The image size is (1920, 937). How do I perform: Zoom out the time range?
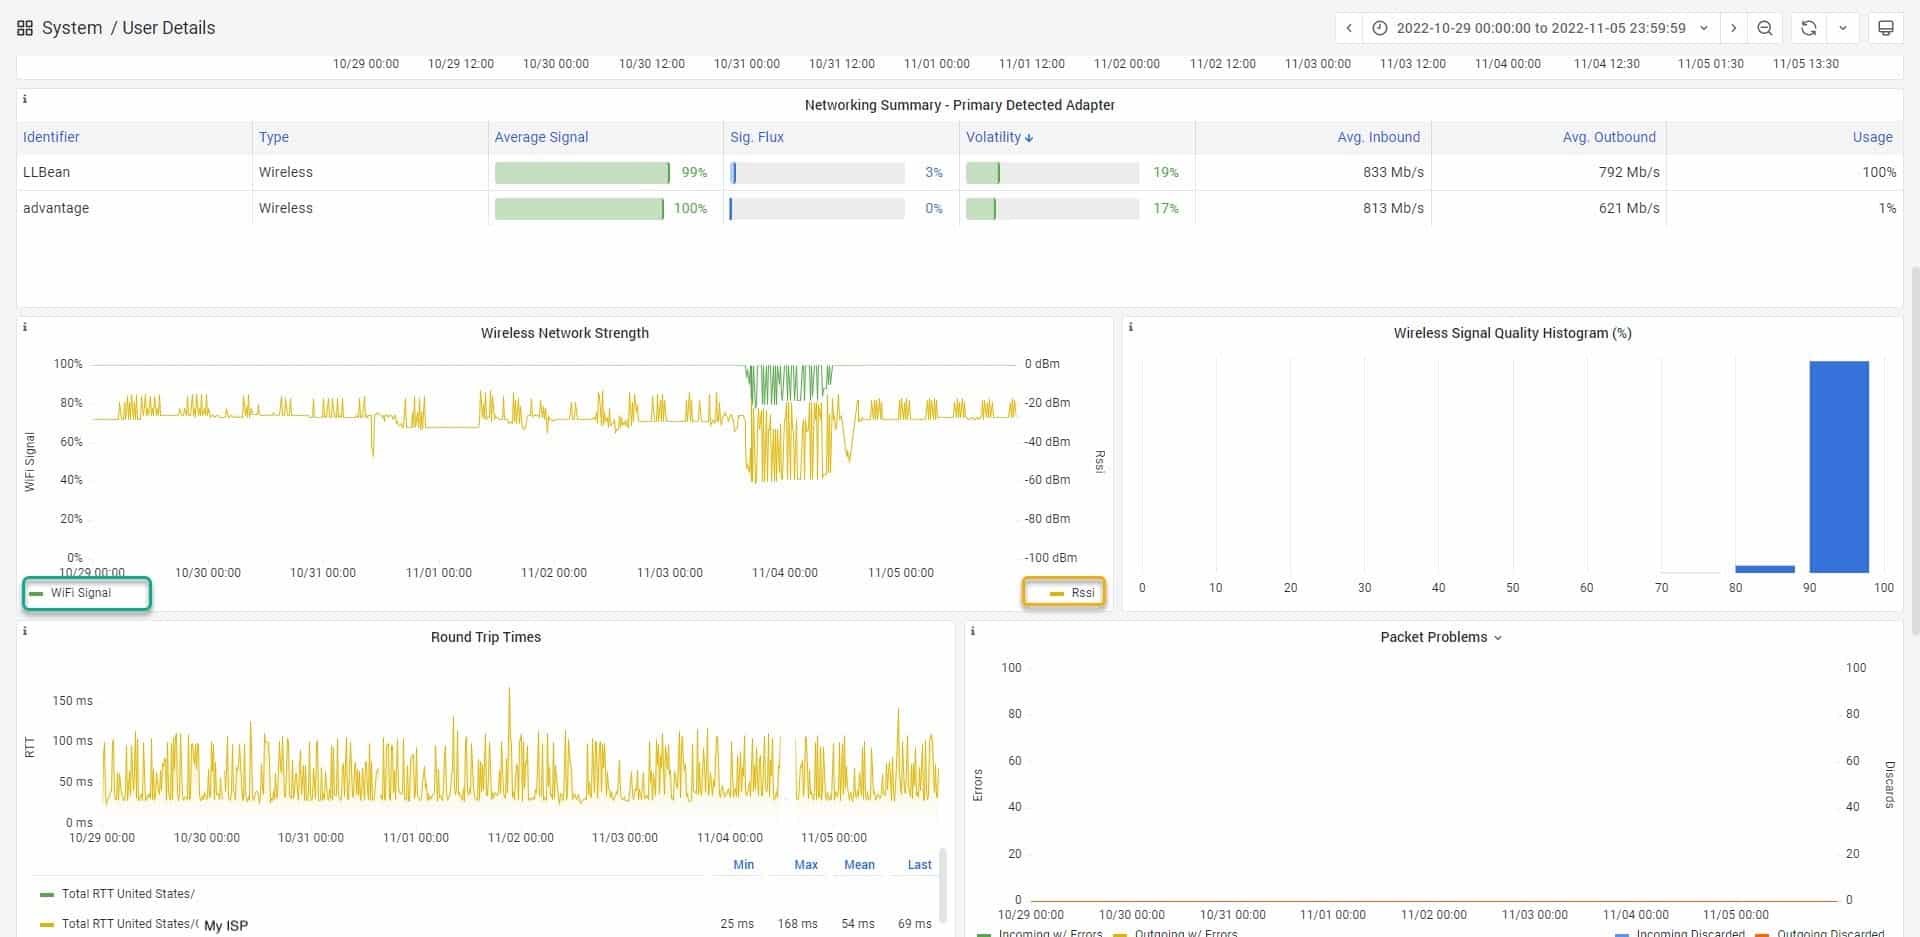coord(1765,28)
